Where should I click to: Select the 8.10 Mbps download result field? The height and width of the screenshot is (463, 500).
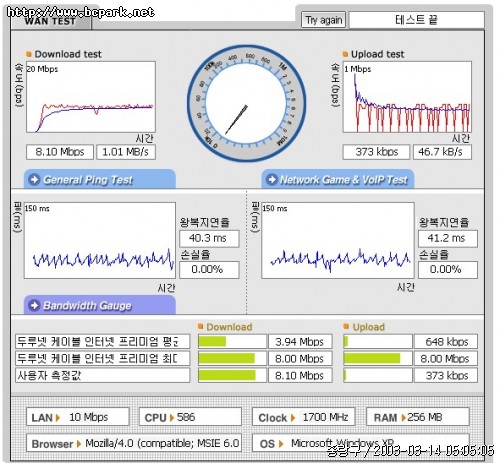[60, 152]
